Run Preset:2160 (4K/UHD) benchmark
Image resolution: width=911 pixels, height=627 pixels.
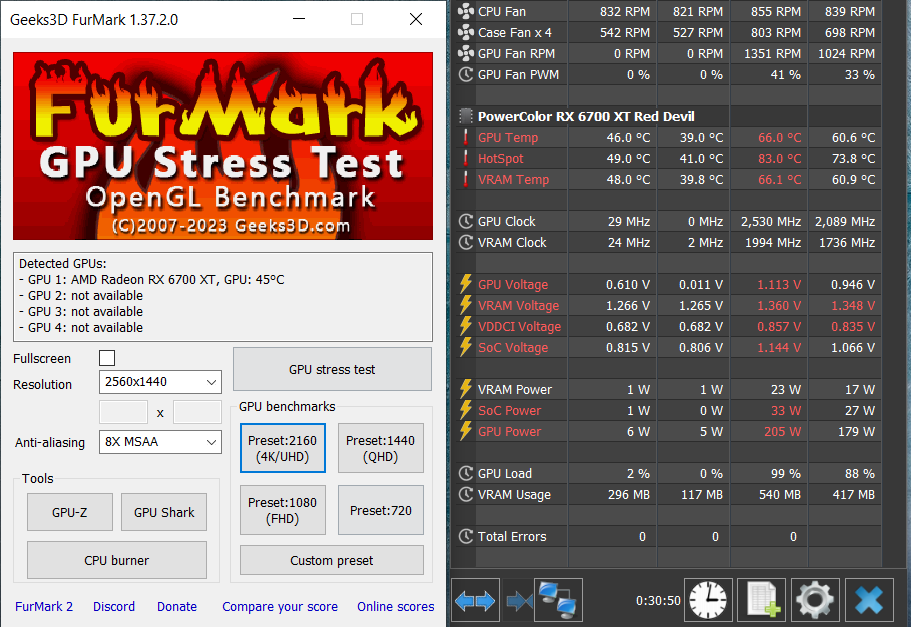click(x=282, y=448)
